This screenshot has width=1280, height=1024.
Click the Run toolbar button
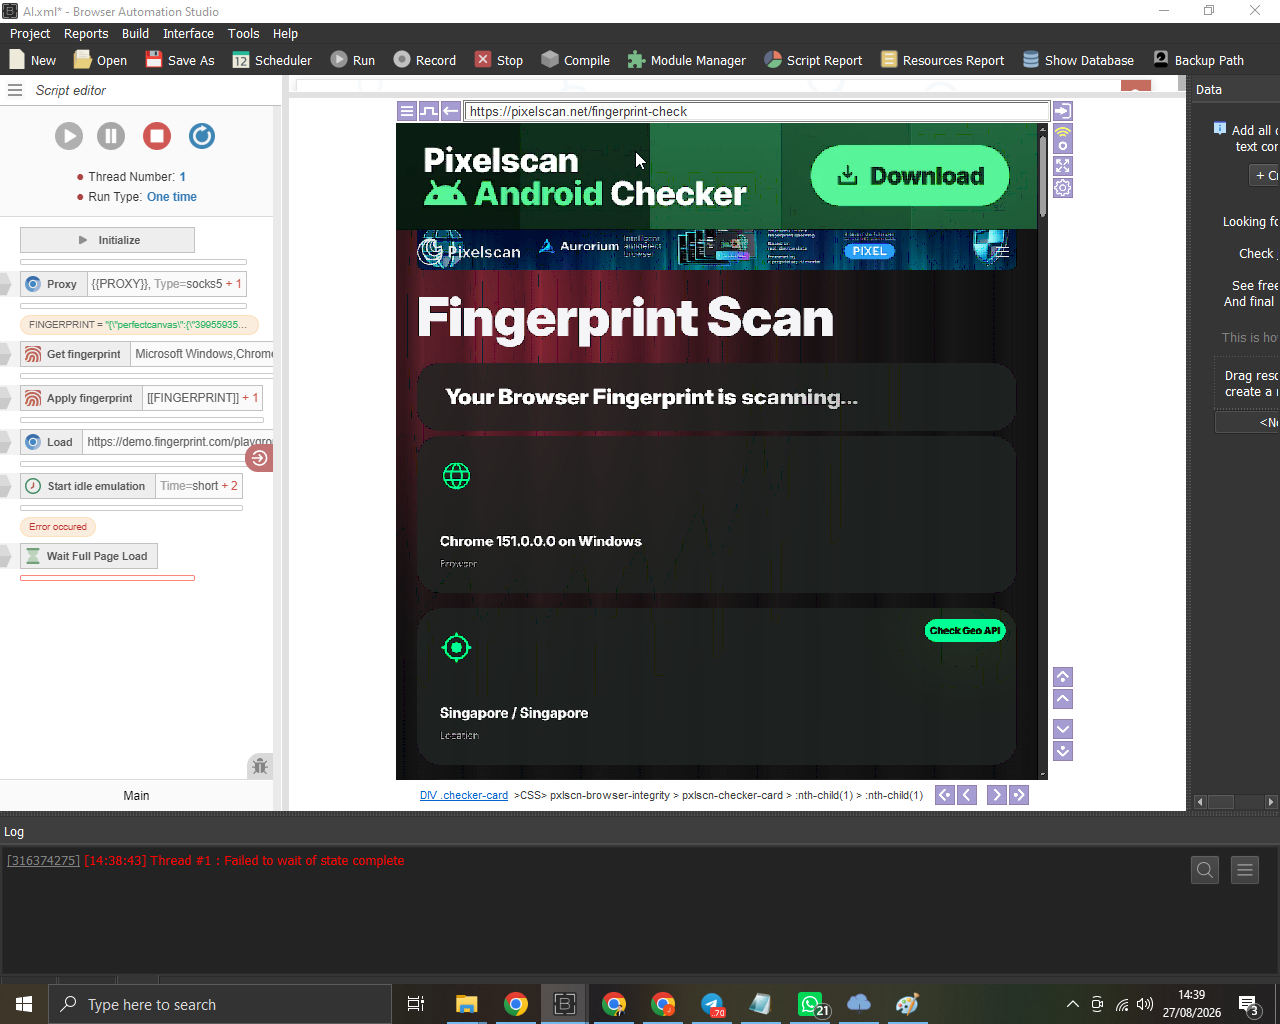353,60
